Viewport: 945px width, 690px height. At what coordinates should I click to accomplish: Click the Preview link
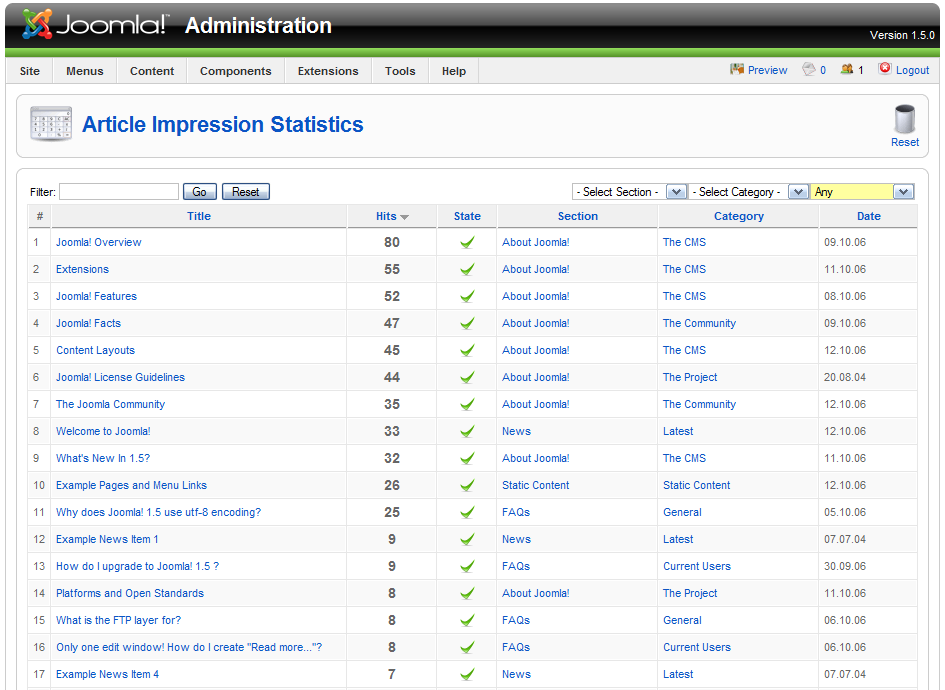point(767,70)
